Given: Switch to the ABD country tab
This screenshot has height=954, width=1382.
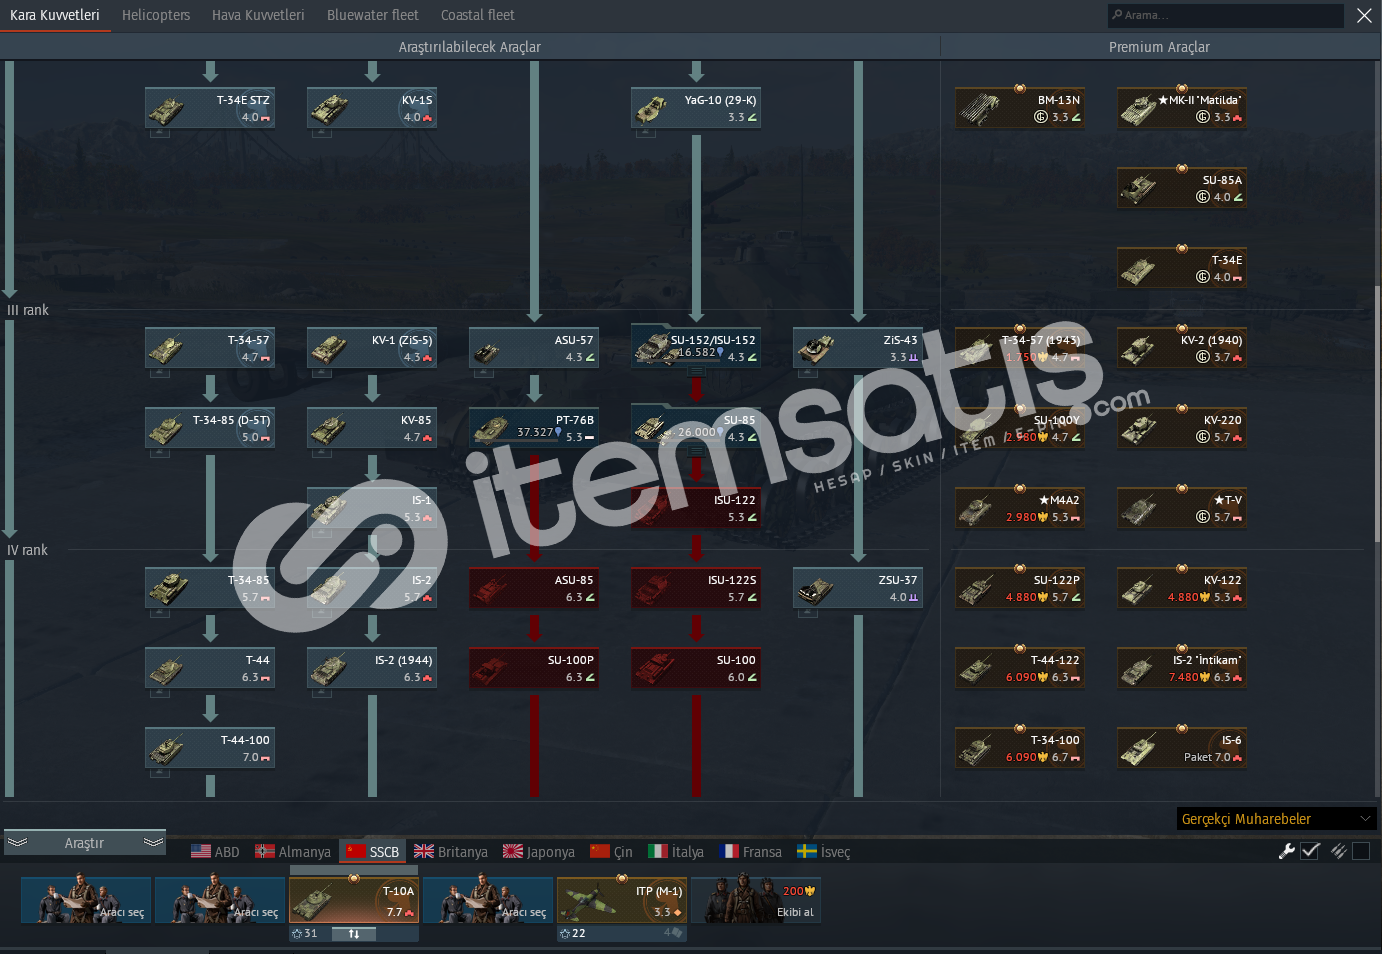Looking at the screenshot, I should [215, 852].
